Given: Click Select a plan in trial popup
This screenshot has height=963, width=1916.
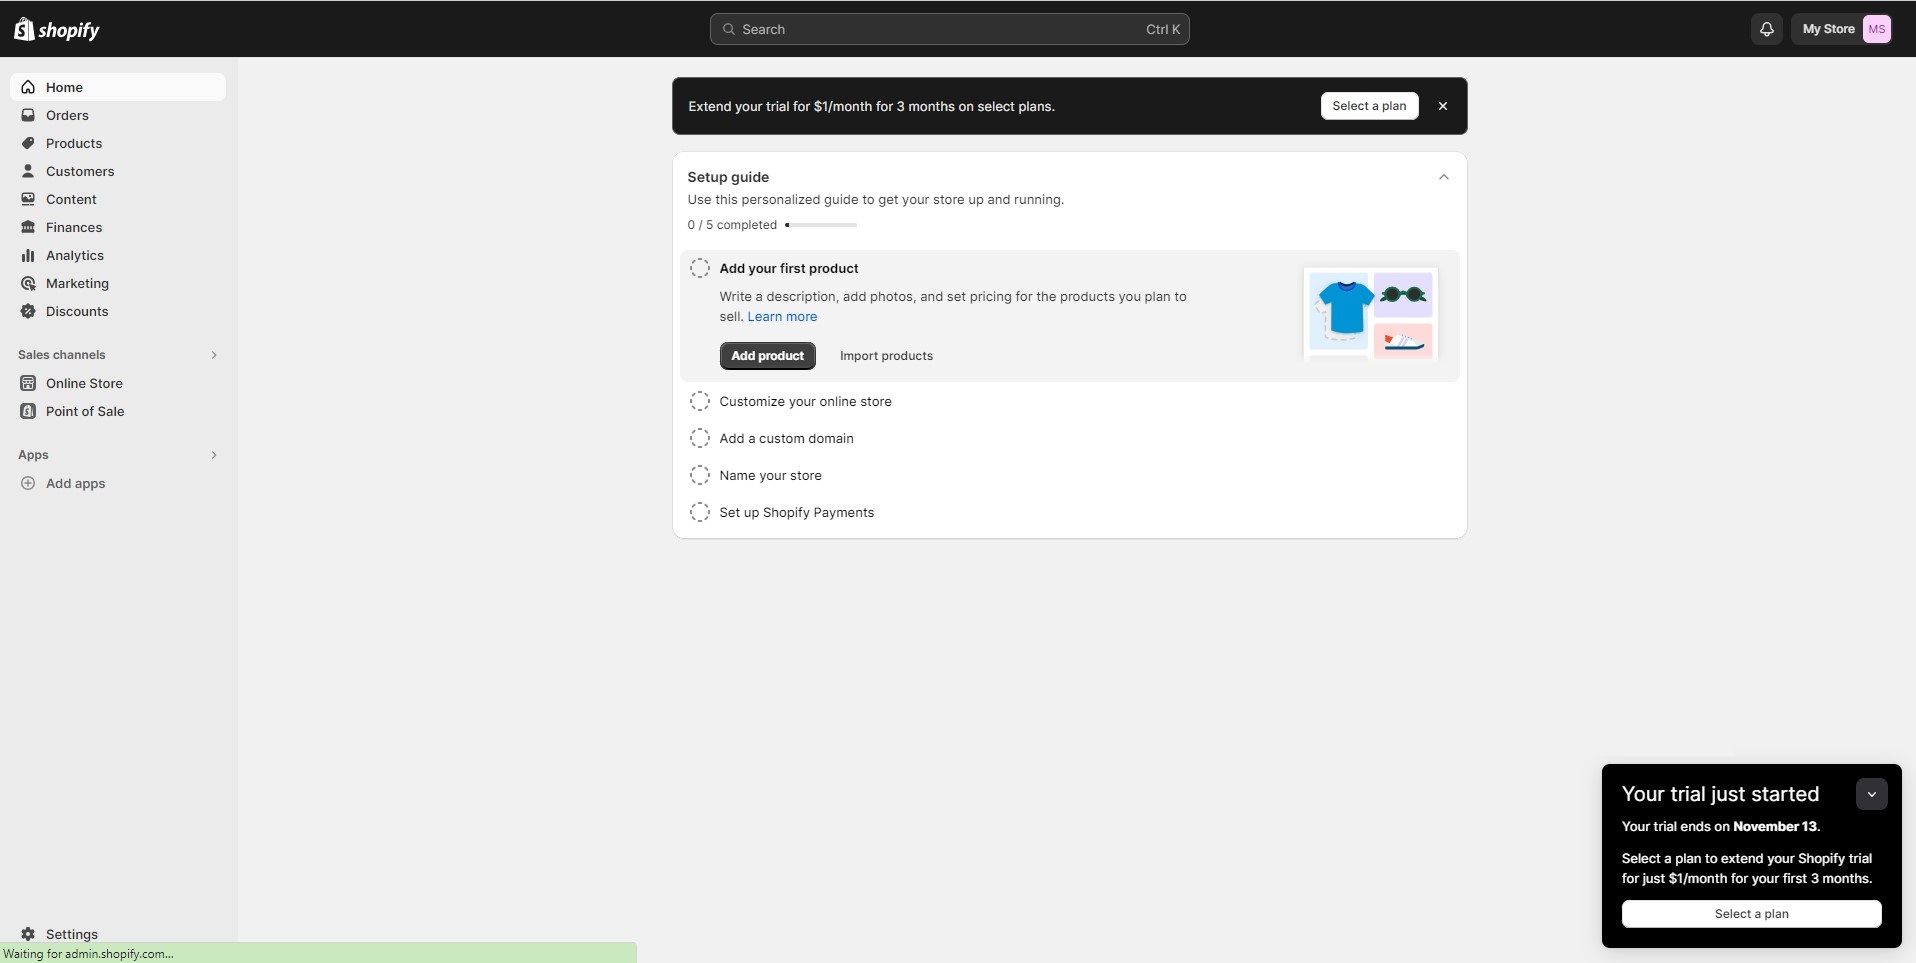Looking at the screenshot, I should tap(1751, 914).
